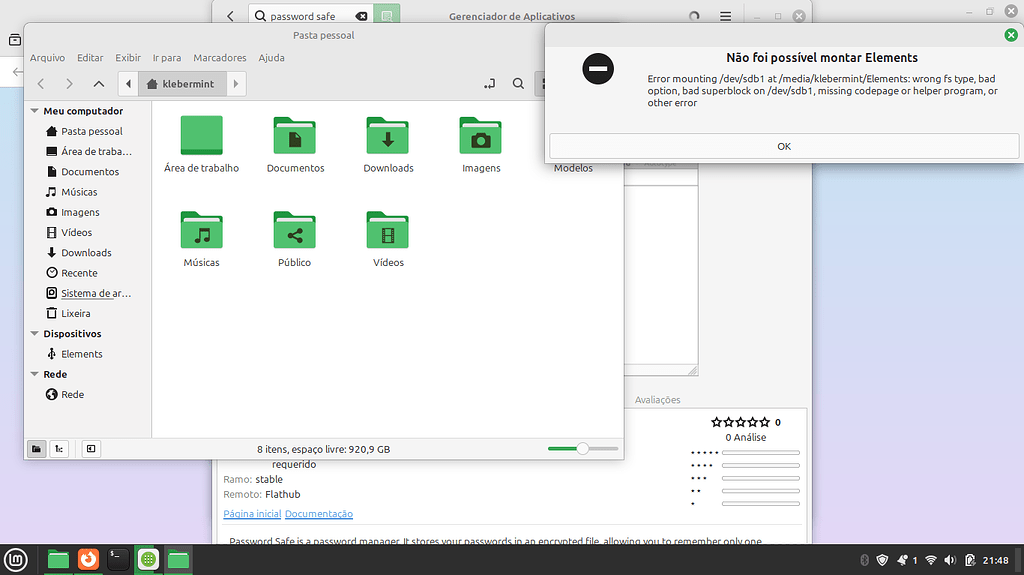This screenshot has height=575, width=1024.
Task: Open the Downloads folder icon in the main pane
Action: pyautogui.click(x=388, y=137)
